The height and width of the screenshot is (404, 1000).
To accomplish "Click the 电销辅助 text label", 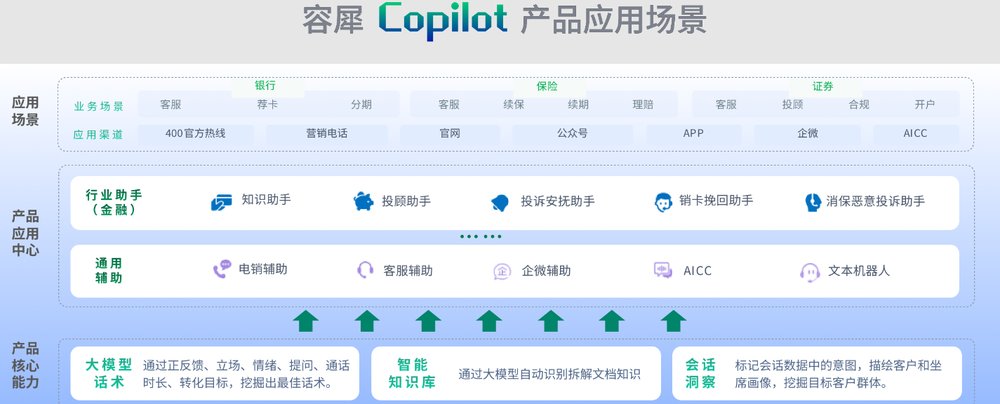I will (263, 269).
